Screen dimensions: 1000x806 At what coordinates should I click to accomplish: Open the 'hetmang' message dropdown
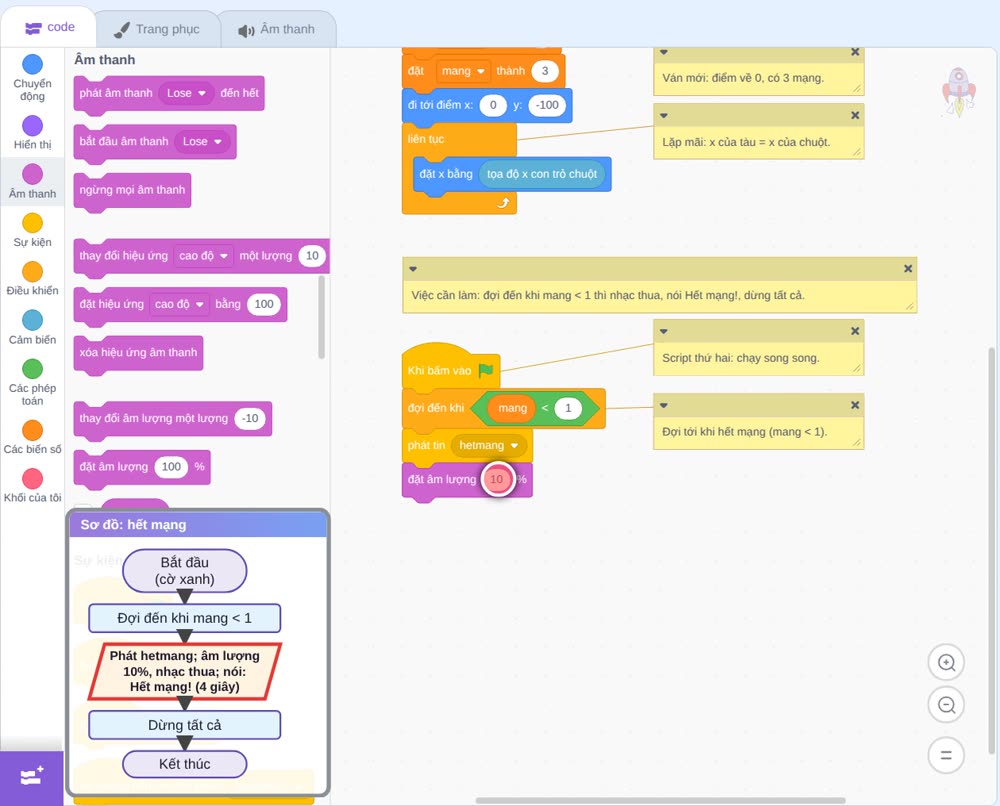489,445
